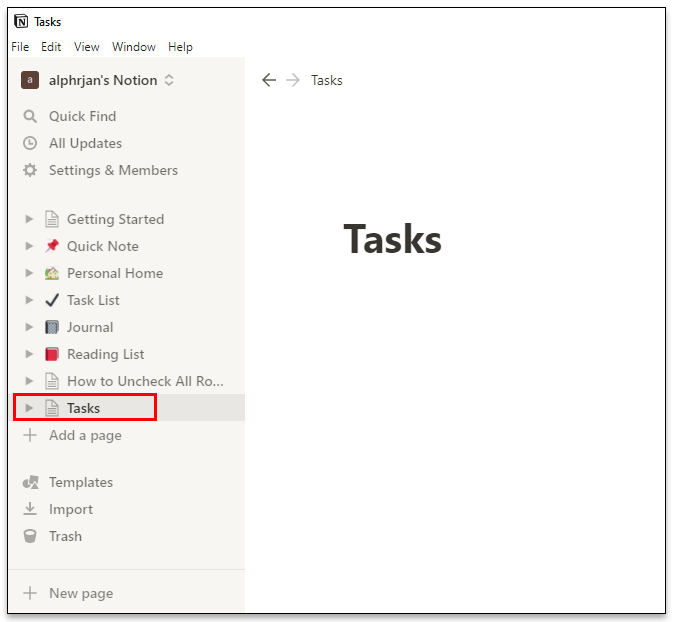Open the Trash bin icon
674x622 pixels.
[30, 536]
